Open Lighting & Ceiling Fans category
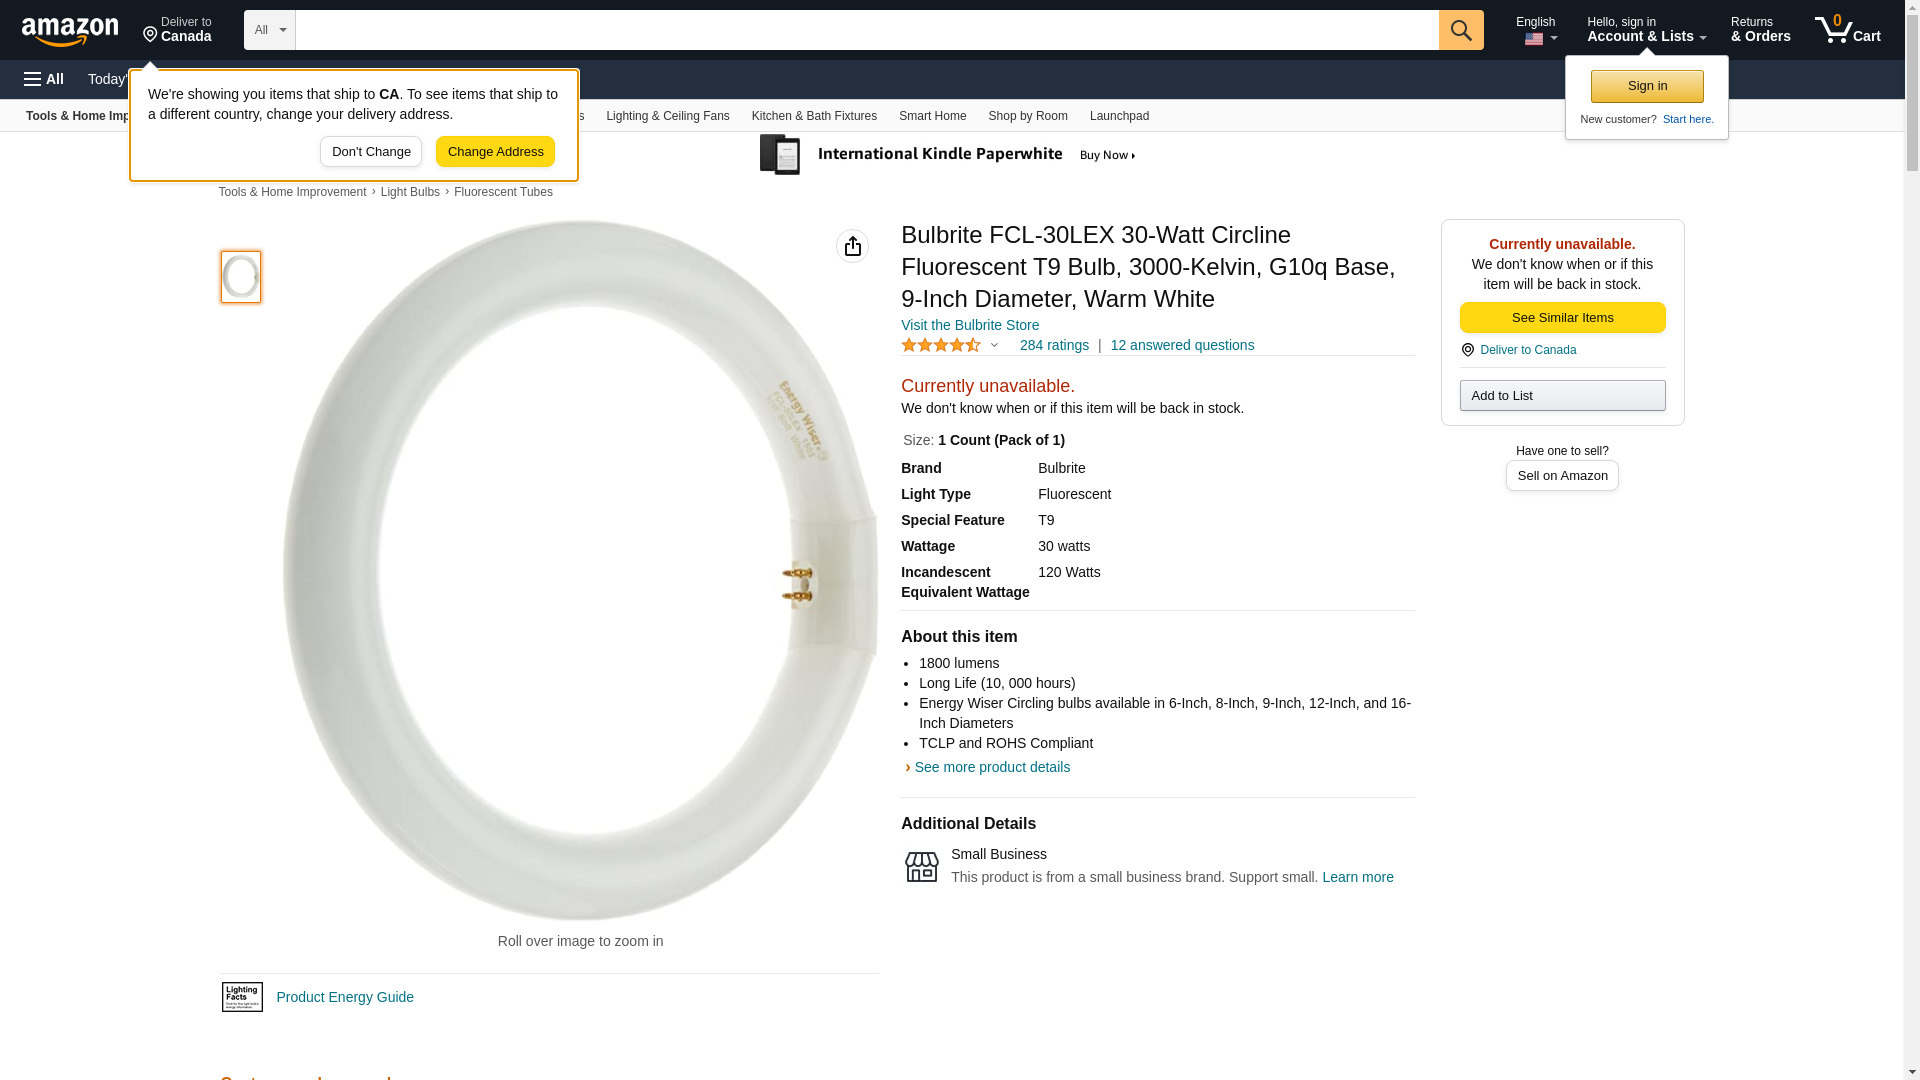Screen dimensions: 1920x1080 [667, 116]
